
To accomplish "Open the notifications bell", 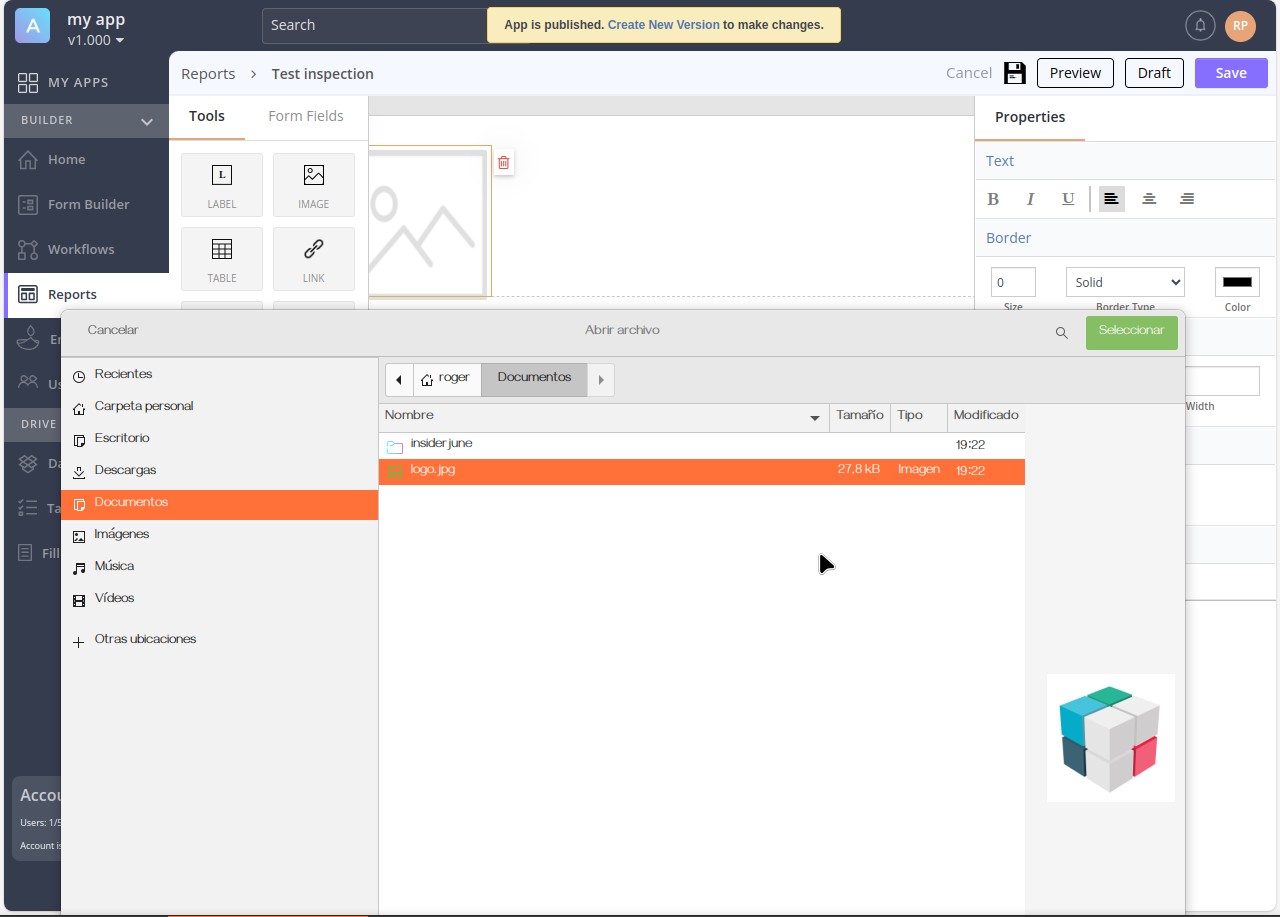I will coord(1200,26).
